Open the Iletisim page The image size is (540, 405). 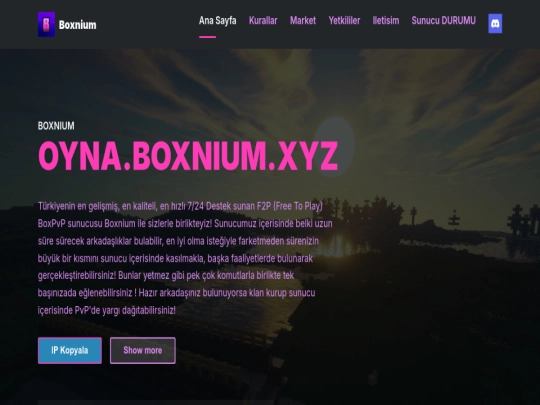[386, 20]
